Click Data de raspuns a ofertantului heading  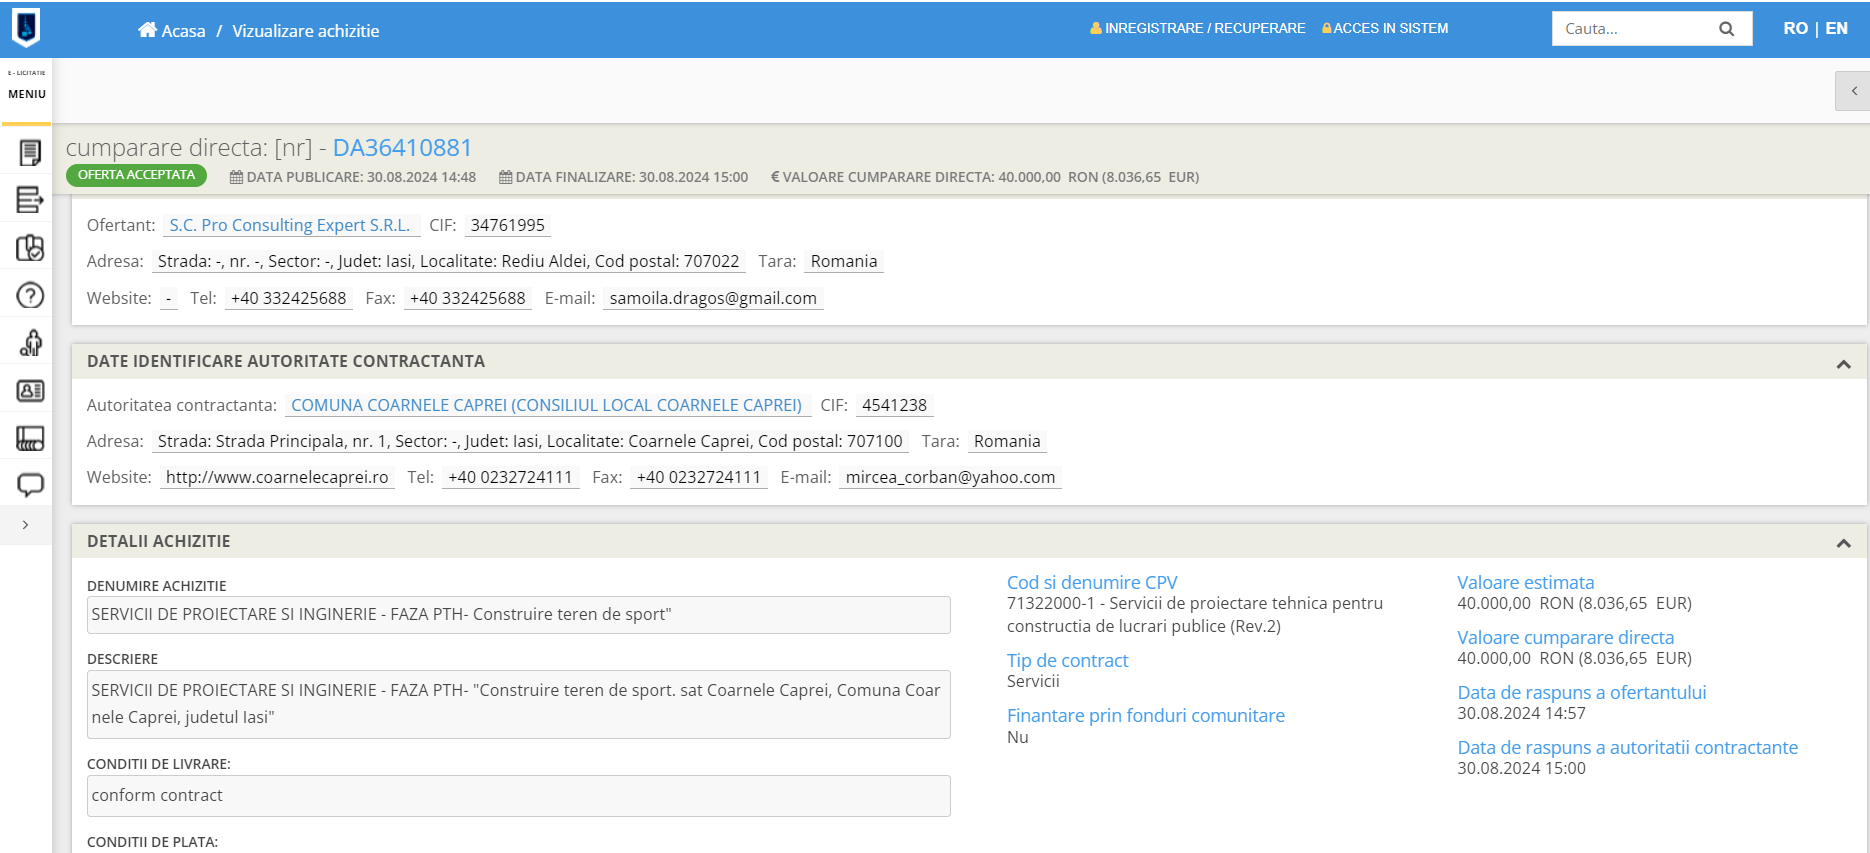click(x=1581, y=692)
